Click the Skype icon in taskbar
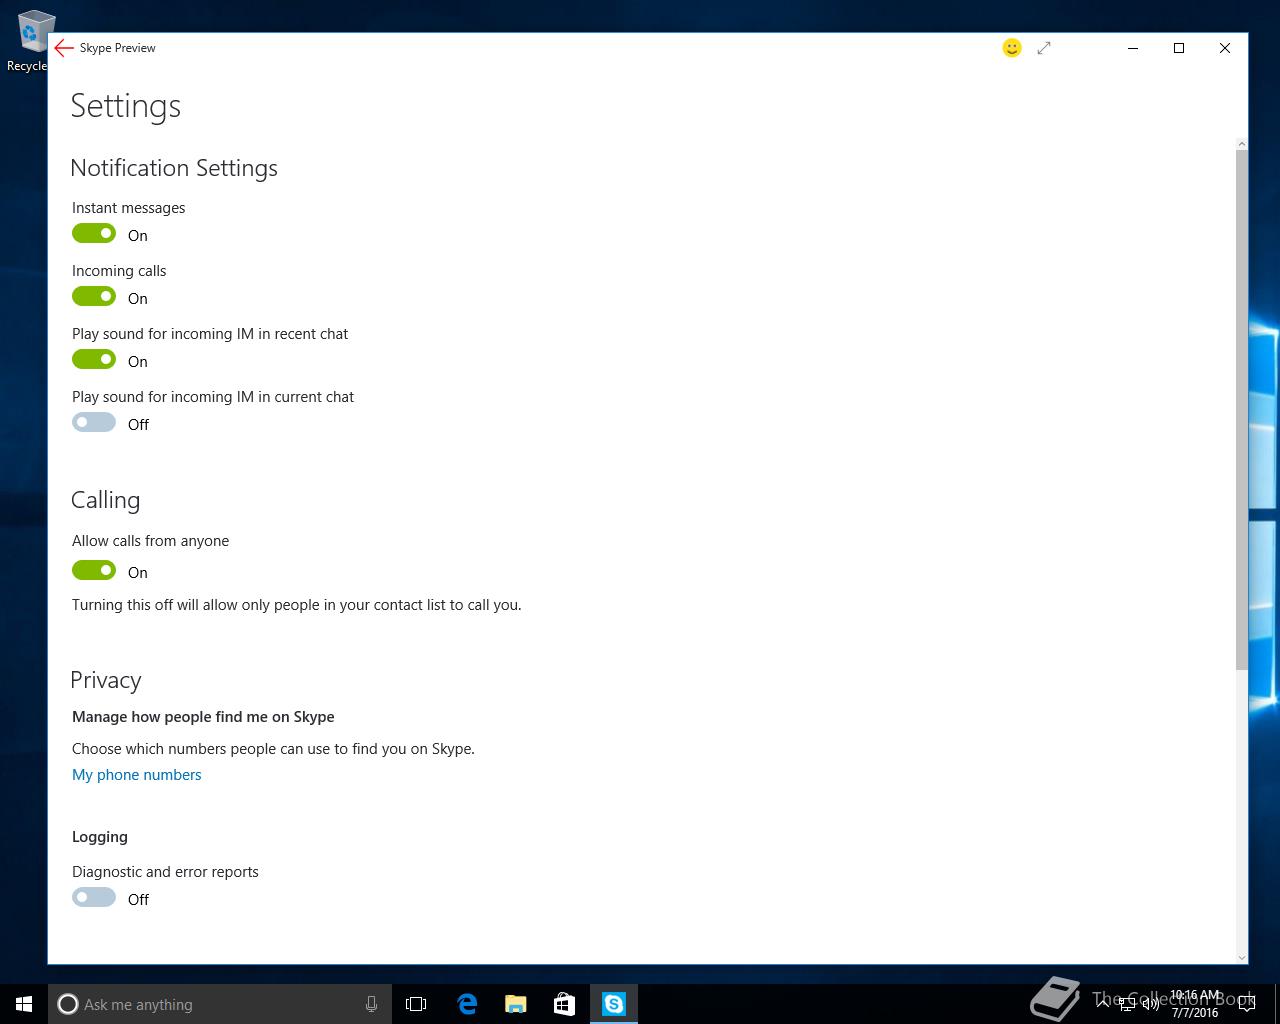 click(614, 1004)
